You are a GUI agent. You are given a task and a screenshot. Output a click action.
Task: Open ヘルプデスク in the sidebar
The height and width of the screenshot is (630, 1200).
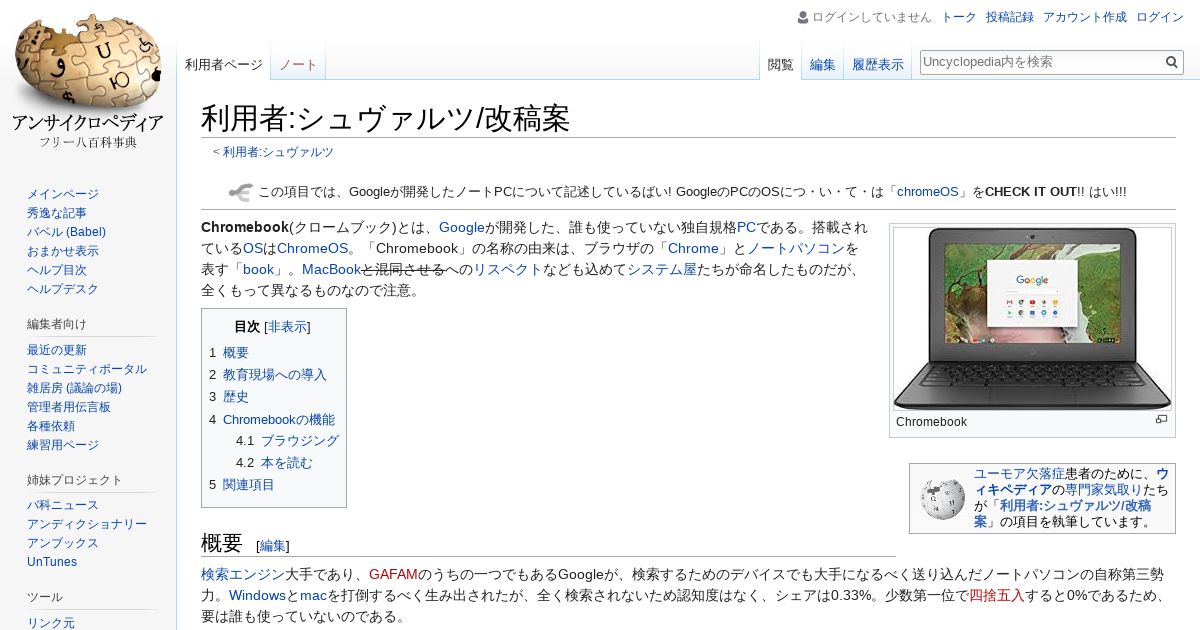pos(63,289)
